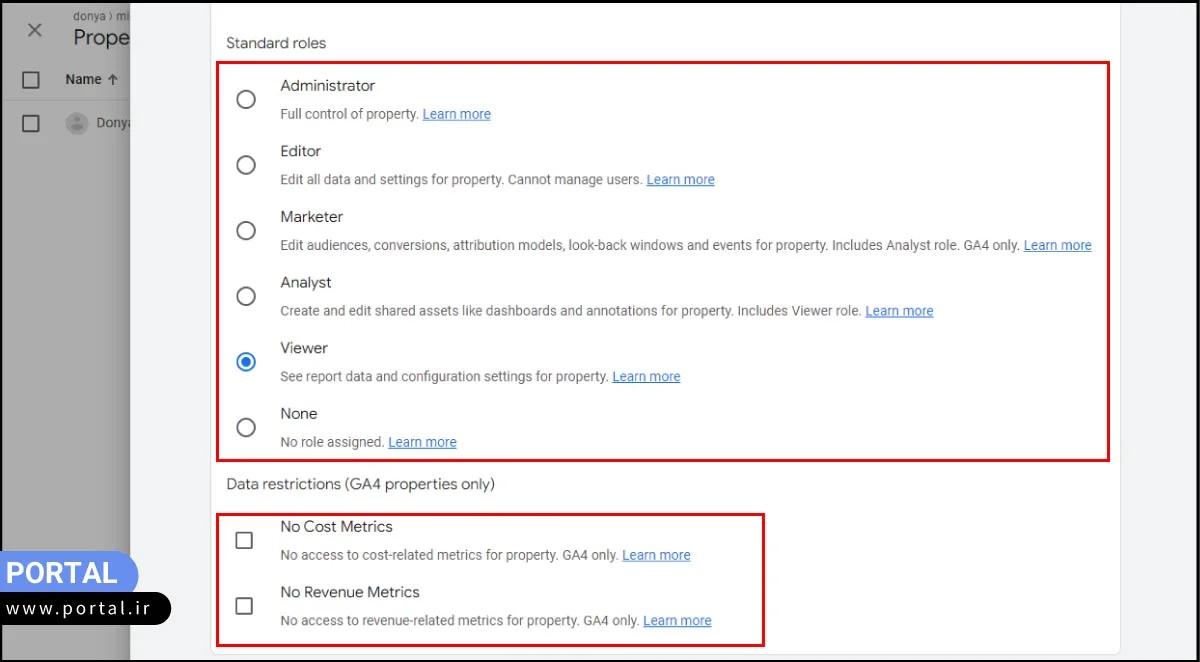The image size is (1200, 662).
Task: Click the Donya user avatar icon
Action: [x=77, y=123]
